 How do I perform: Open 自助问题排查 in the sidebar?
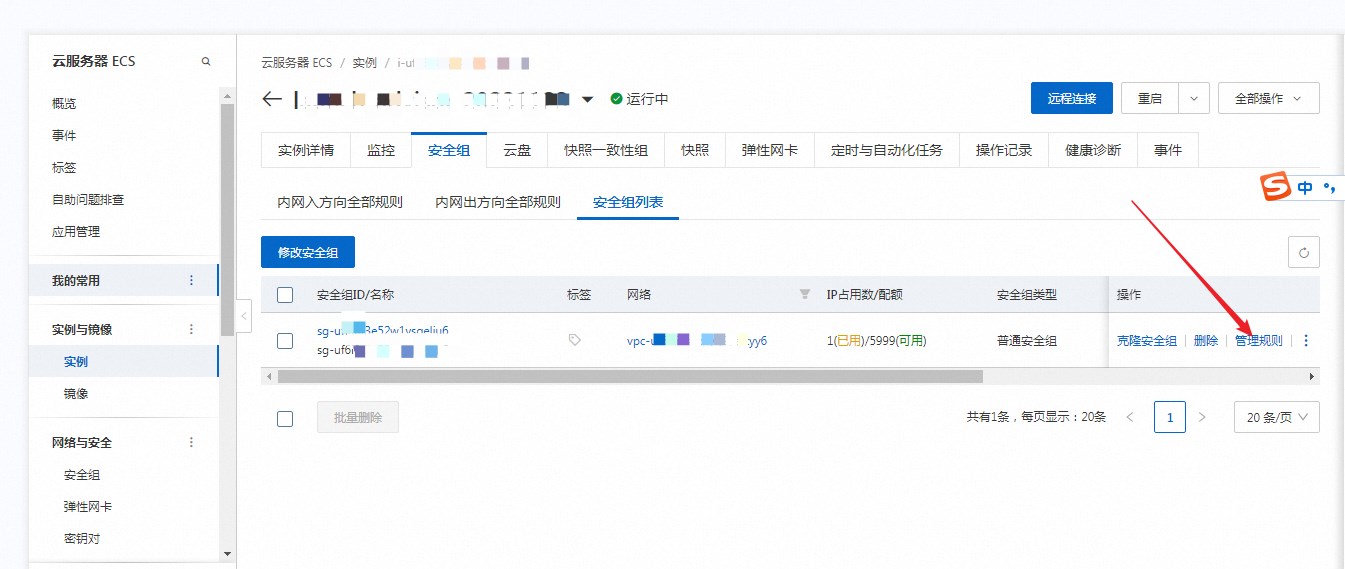88,199
